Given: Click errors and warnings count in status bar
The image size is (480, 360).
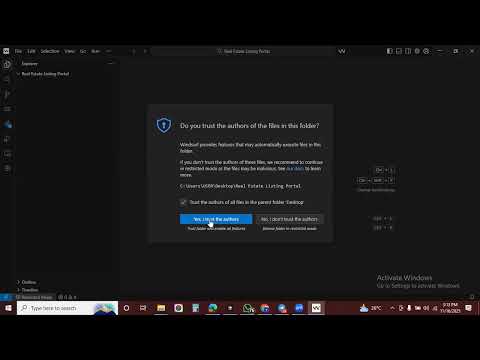Looking at the screenshot, I should click(x=67, y=297).
